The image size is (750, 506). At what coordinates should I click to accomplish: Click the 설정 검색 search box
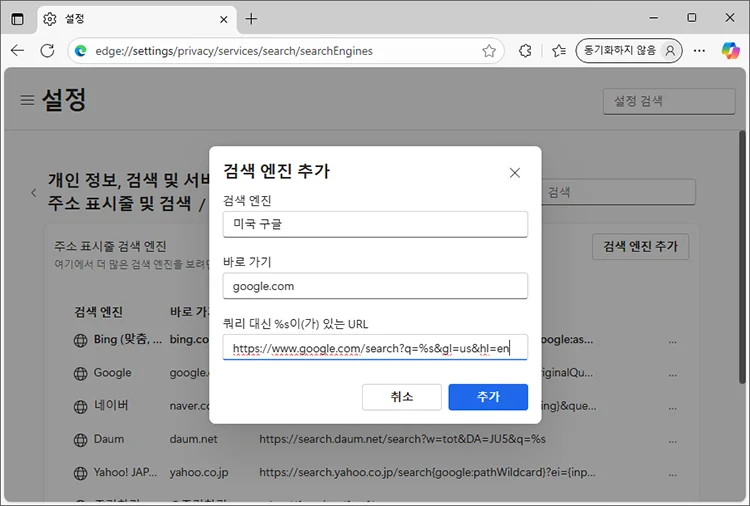669,101
